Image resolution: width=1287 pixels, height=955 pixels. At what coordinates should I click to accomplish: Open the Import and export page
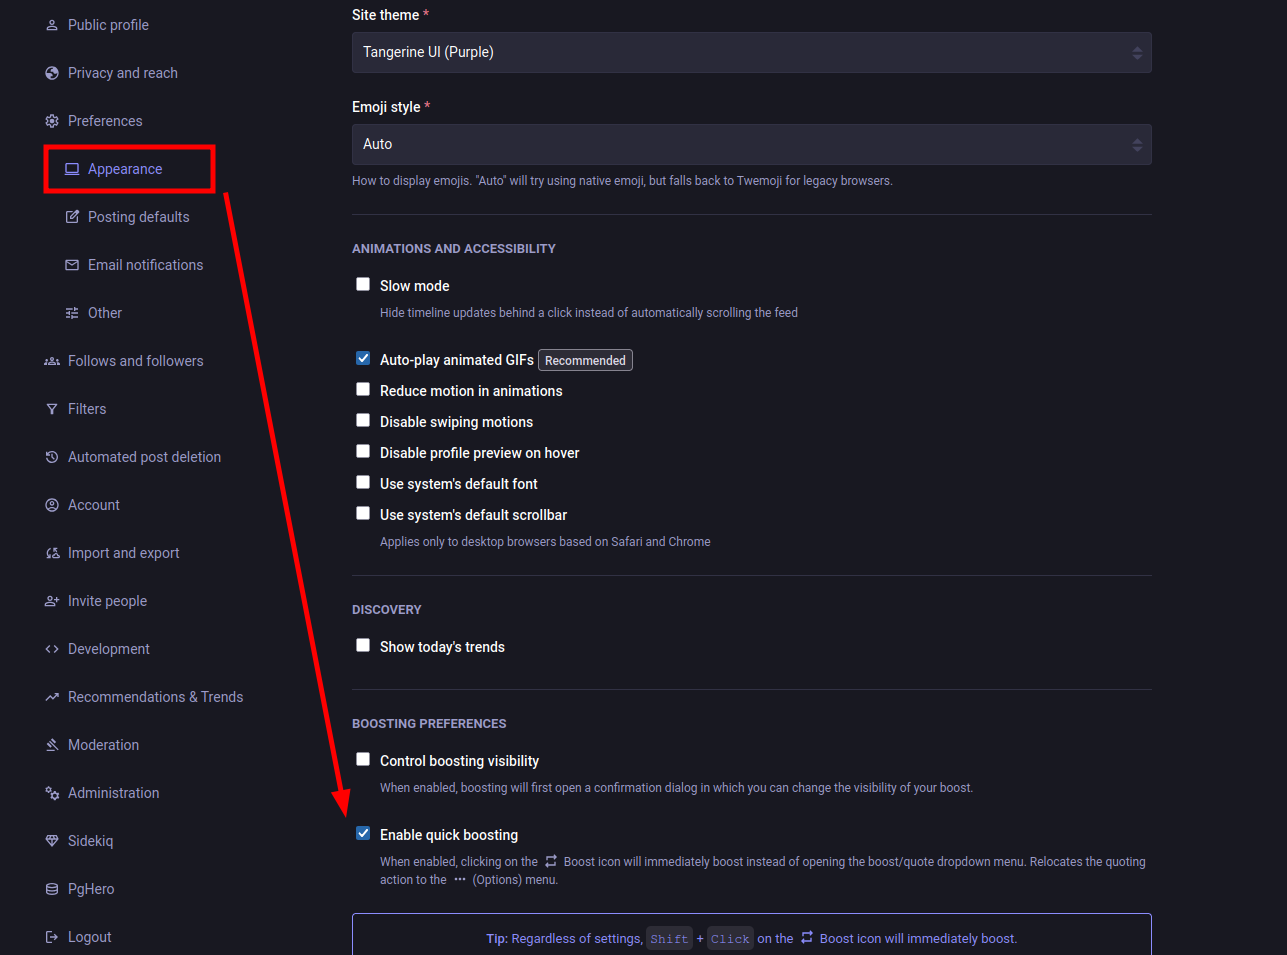[x=123, y=553]
